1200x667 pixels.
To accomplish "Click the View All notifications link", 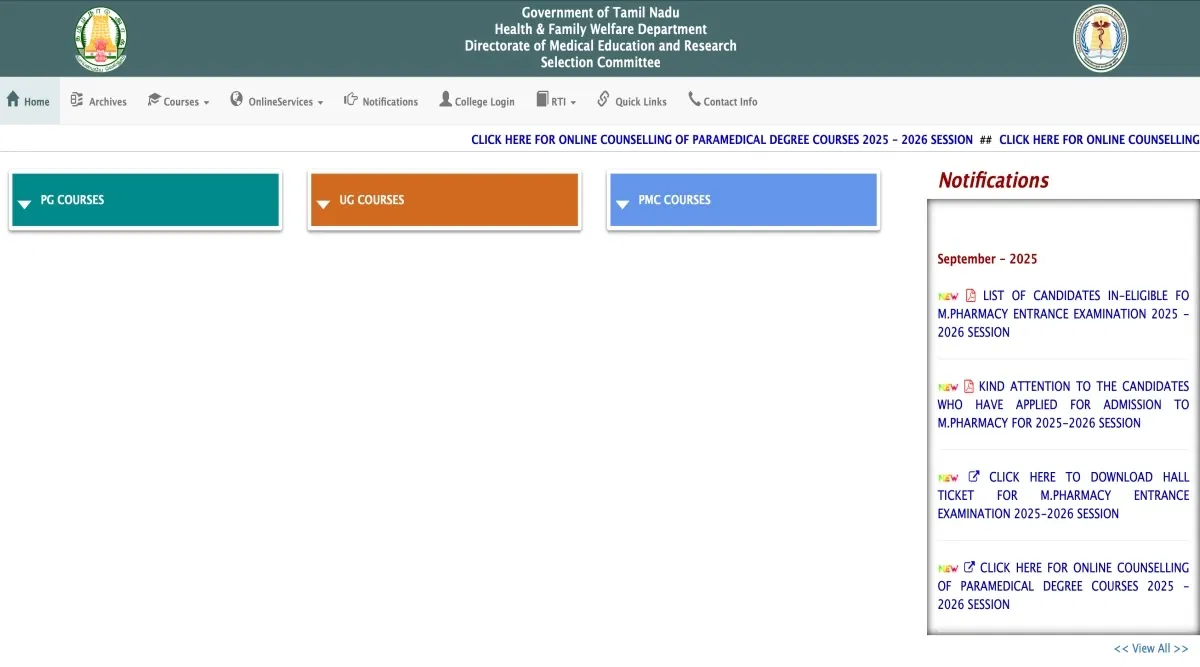I will pos(1151,649).
